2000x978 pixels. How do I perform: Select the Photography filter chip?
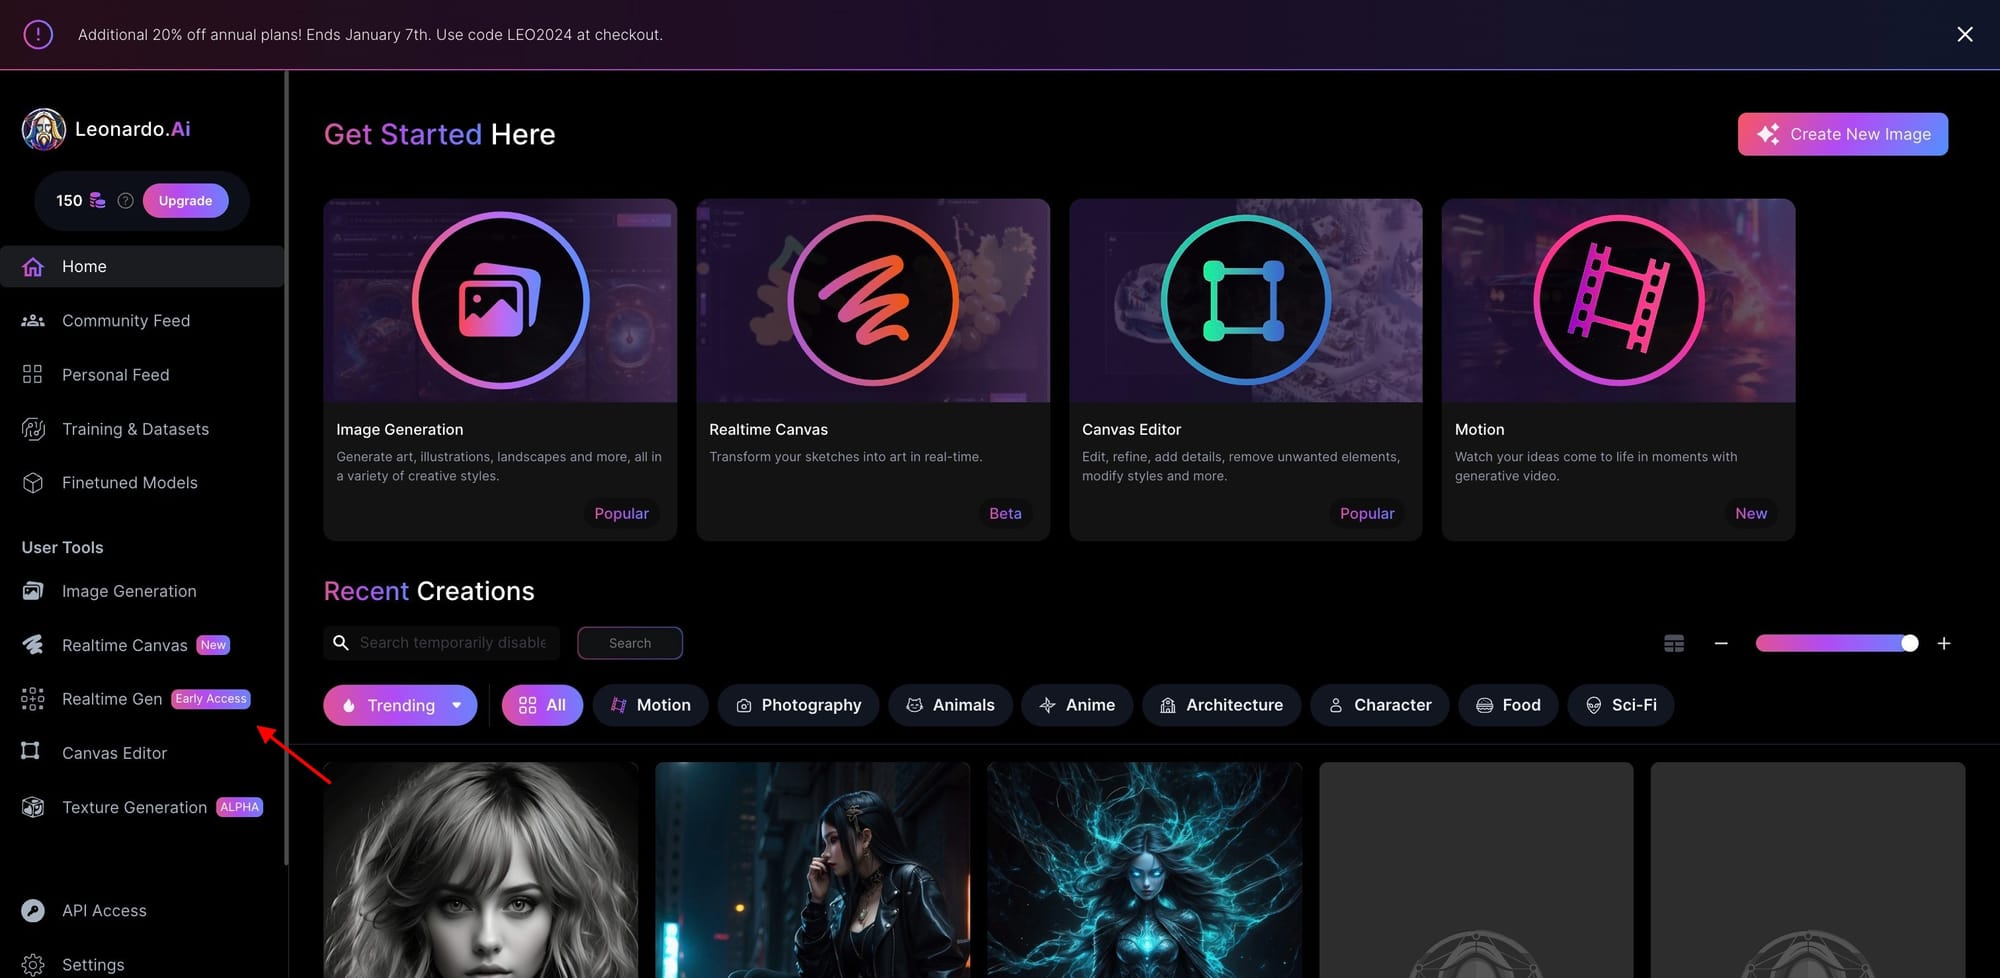(798, 705)
